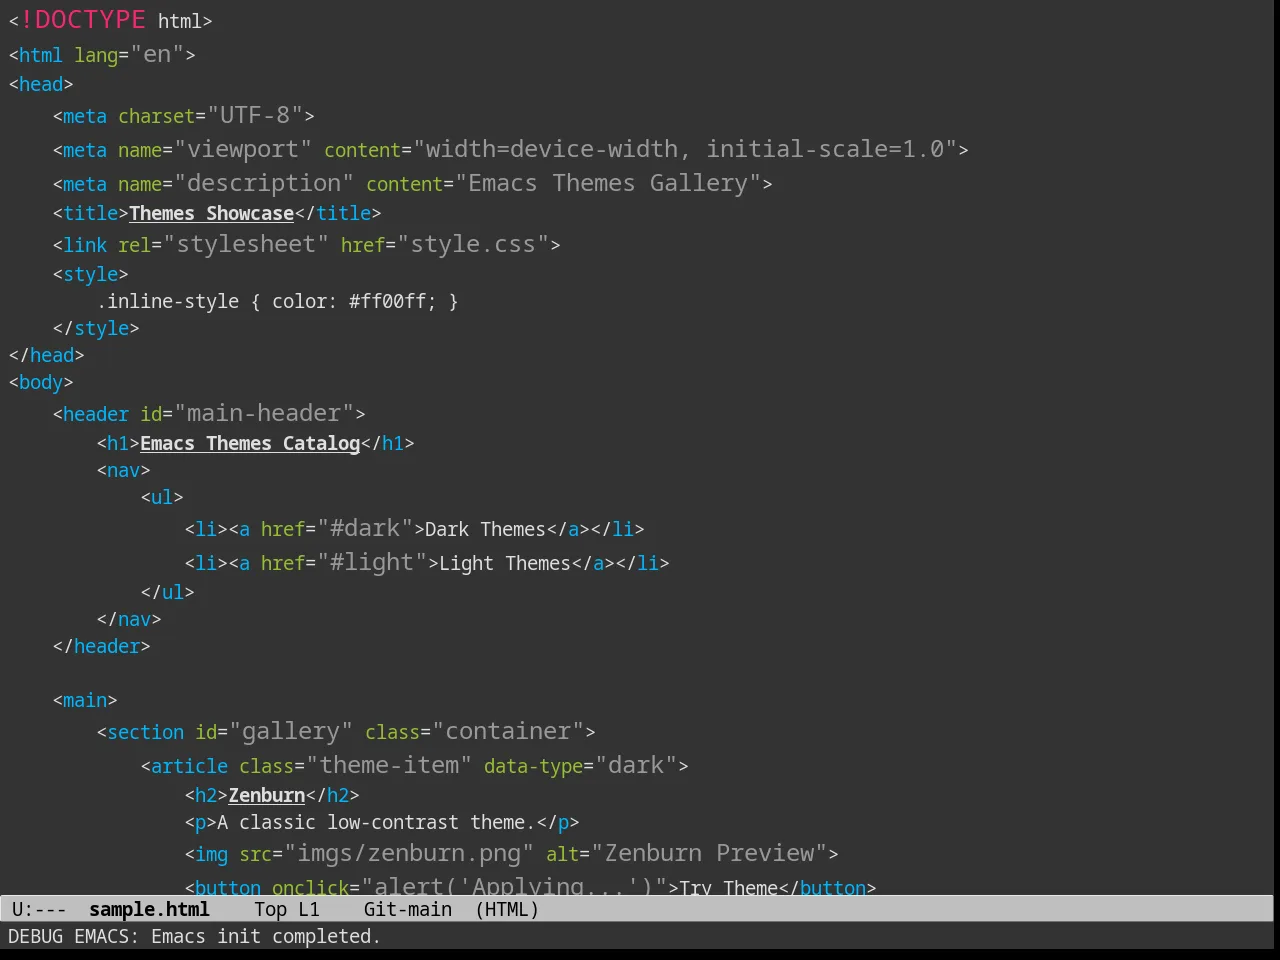The width and height of the screenshot is (1280, 960).
Task: Click the opening <head> tag
Action: tap(41, 84)
